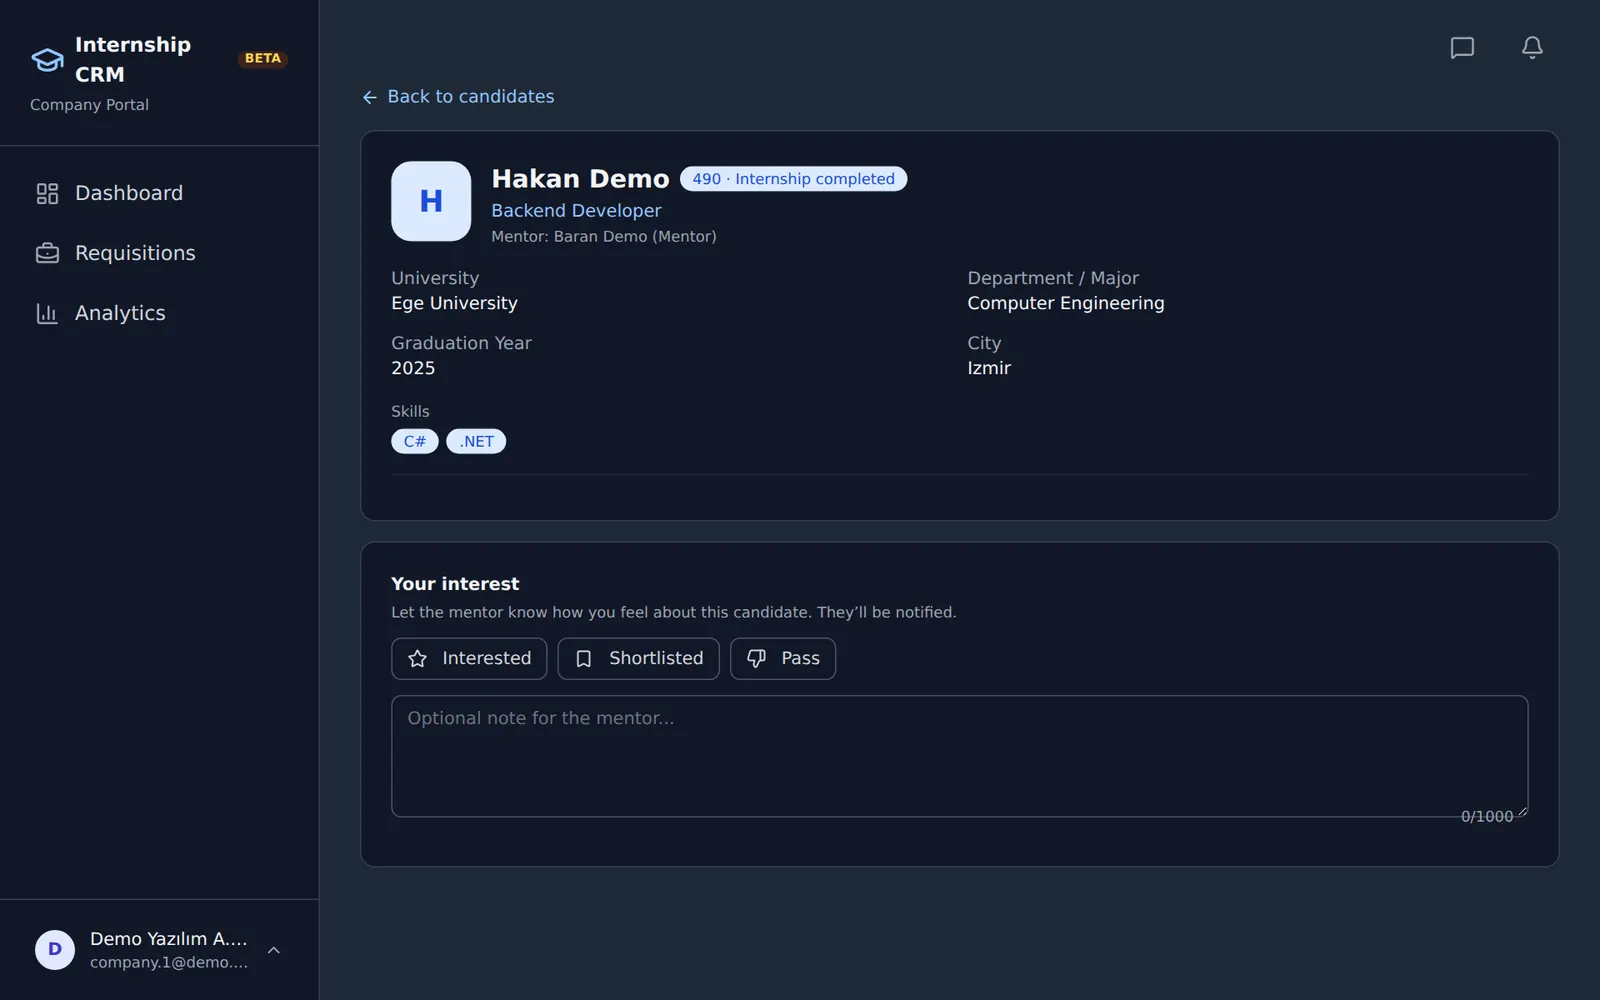The width and height of the screenshot is (1600, 1000).
Task: Click the Internship CRM title
Action: click(x=133, y=59)
